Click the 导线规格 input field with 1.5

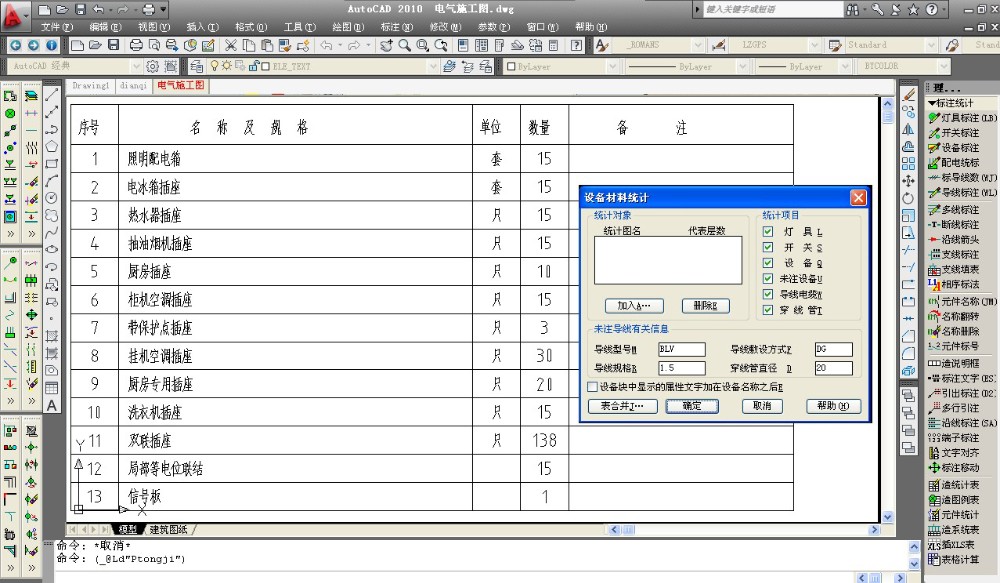point(681,368)
